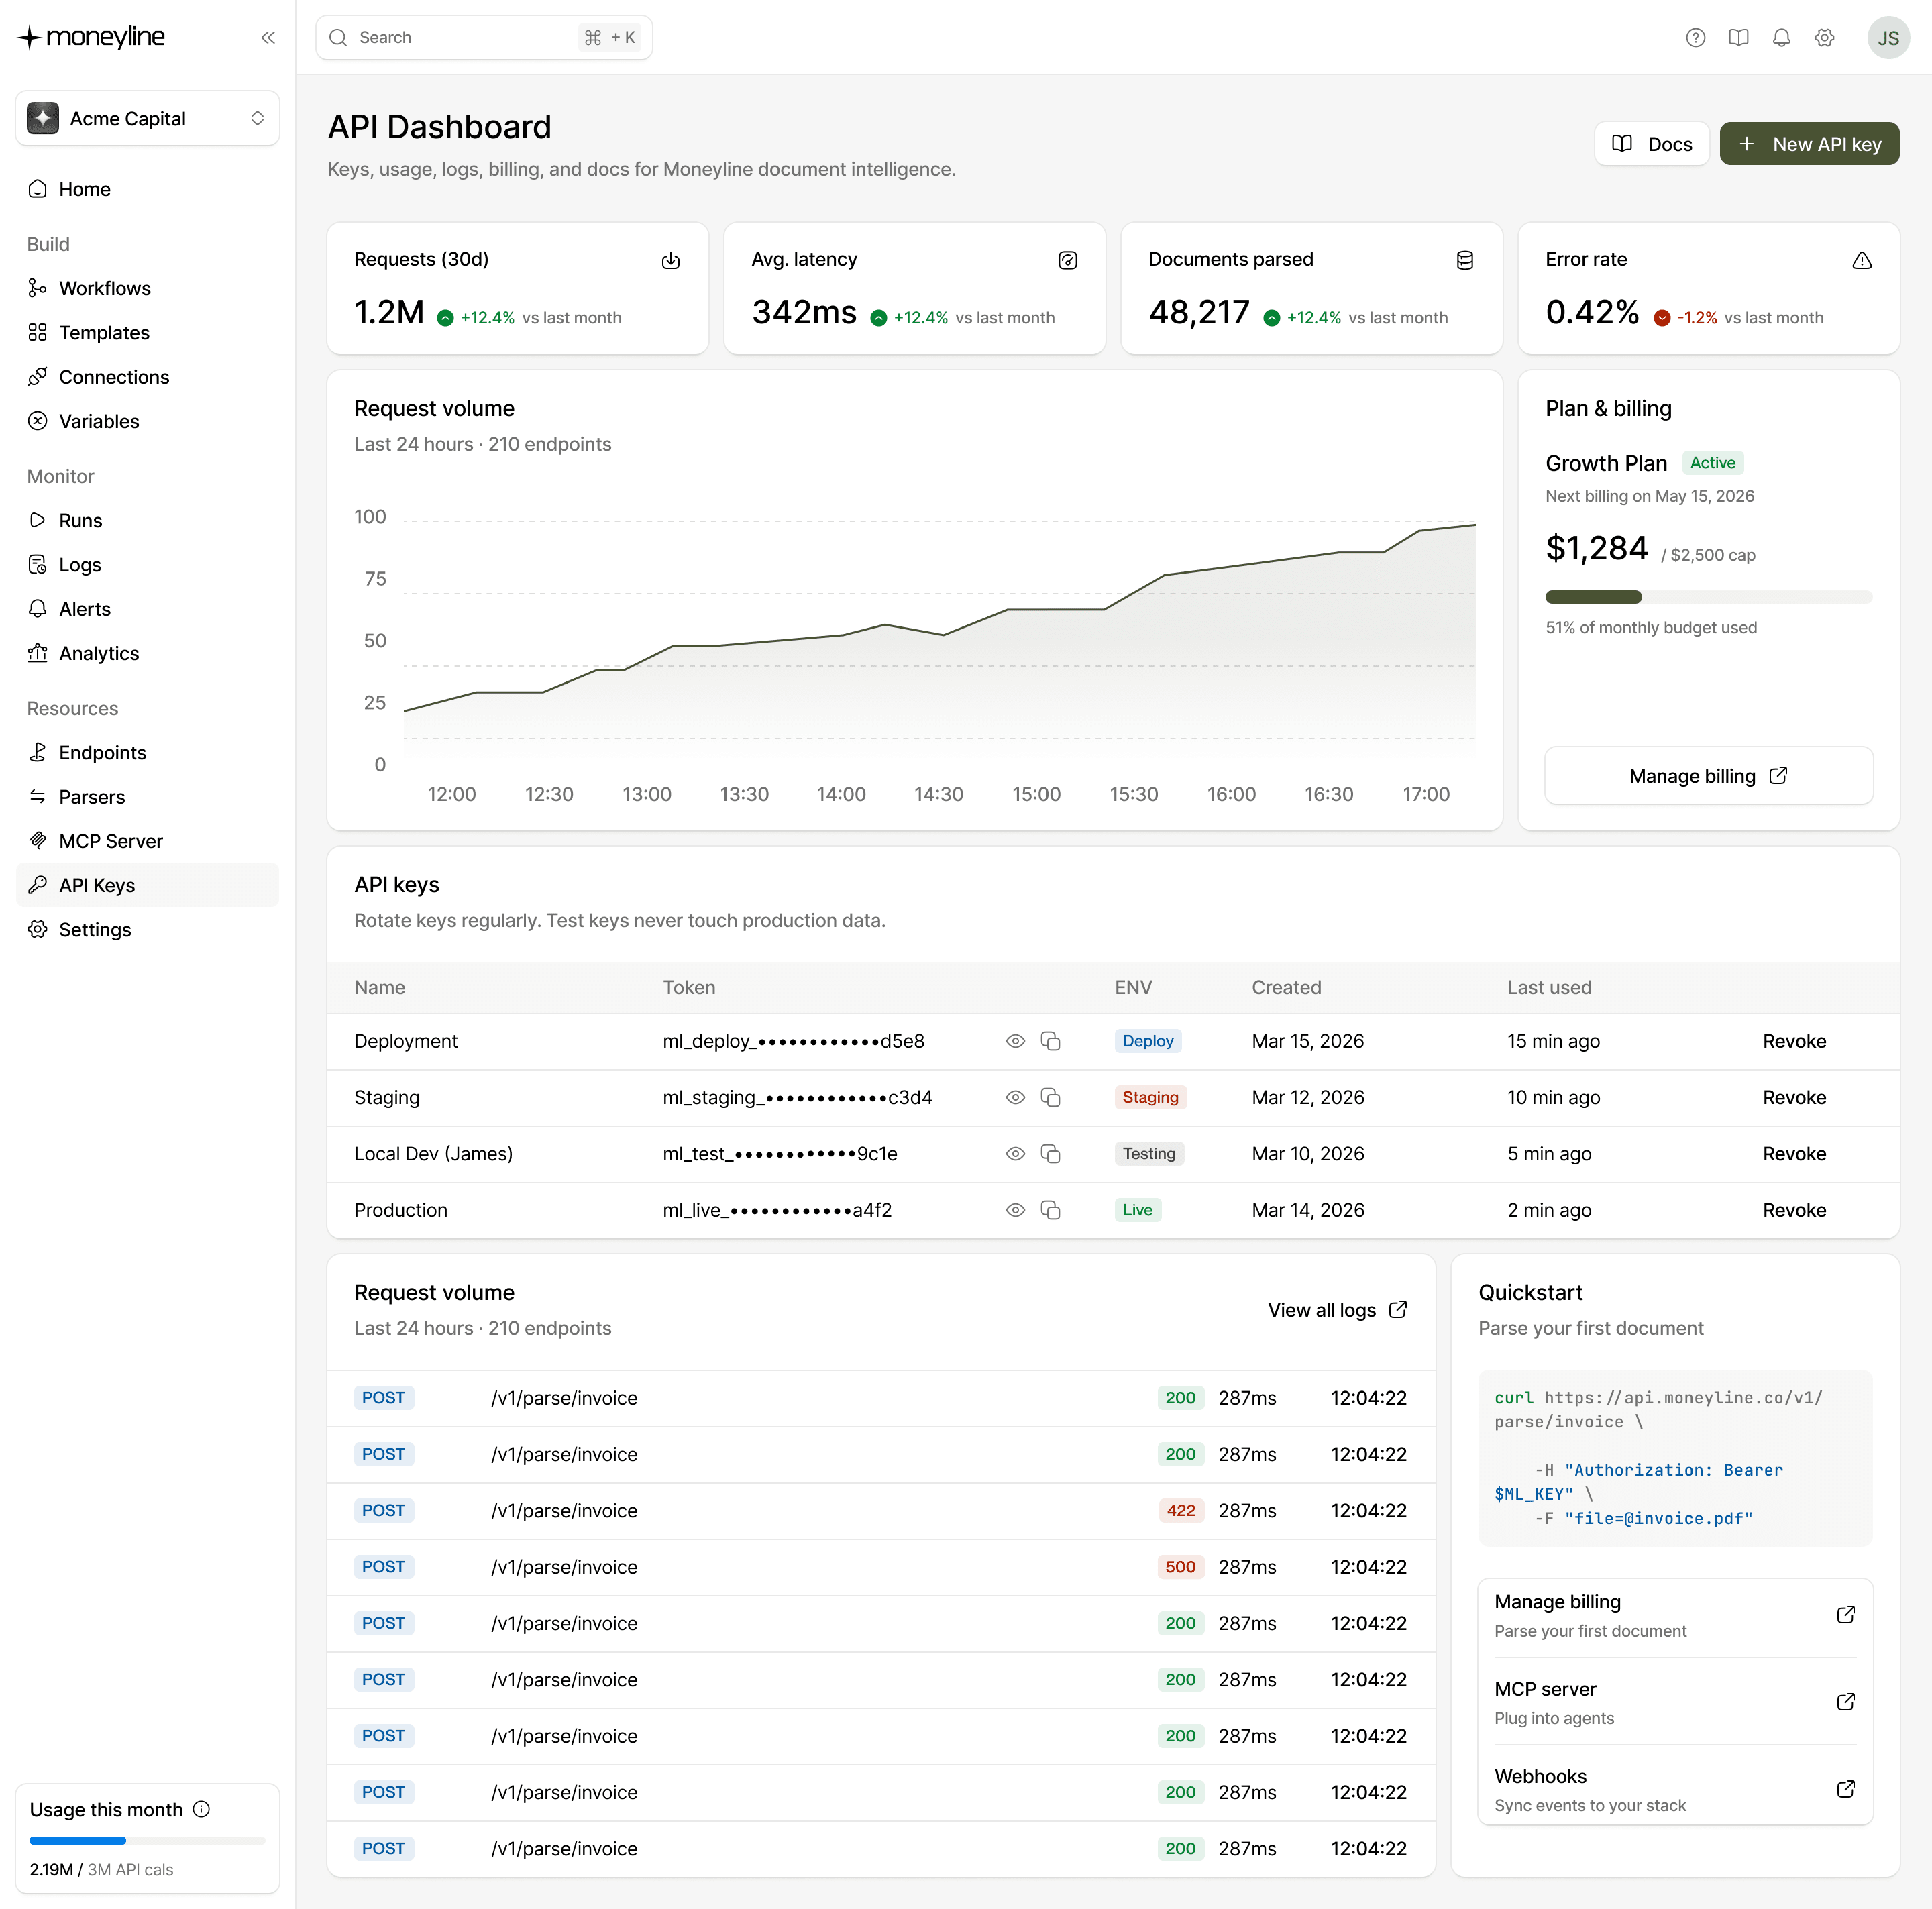The height and width of the screenshot is (1909, 1932).
Task: Open Connections in the sidebar
Action: click(x=147, y=377)
